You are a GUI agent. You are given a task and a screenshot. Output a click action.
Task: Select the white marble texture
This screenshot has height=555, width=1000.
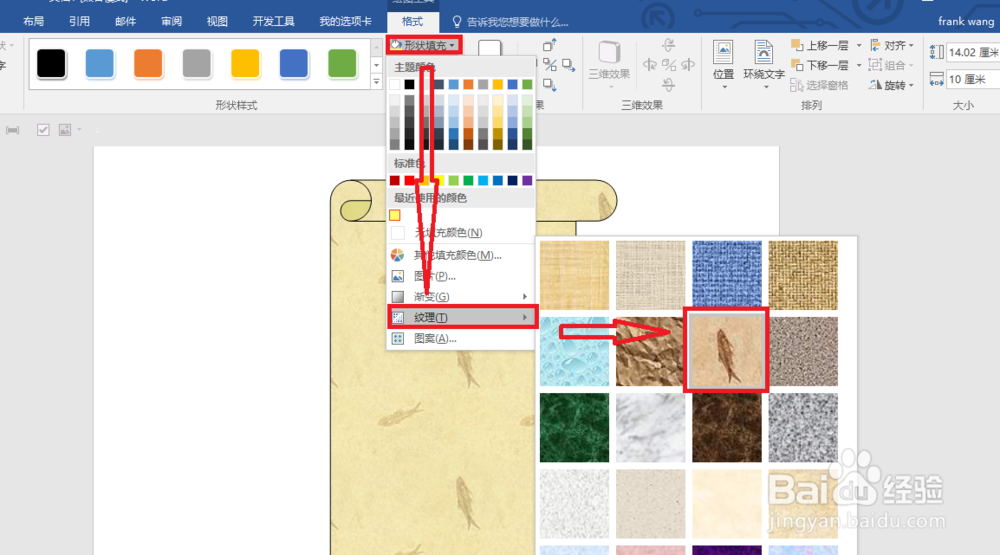click(651, 427)
